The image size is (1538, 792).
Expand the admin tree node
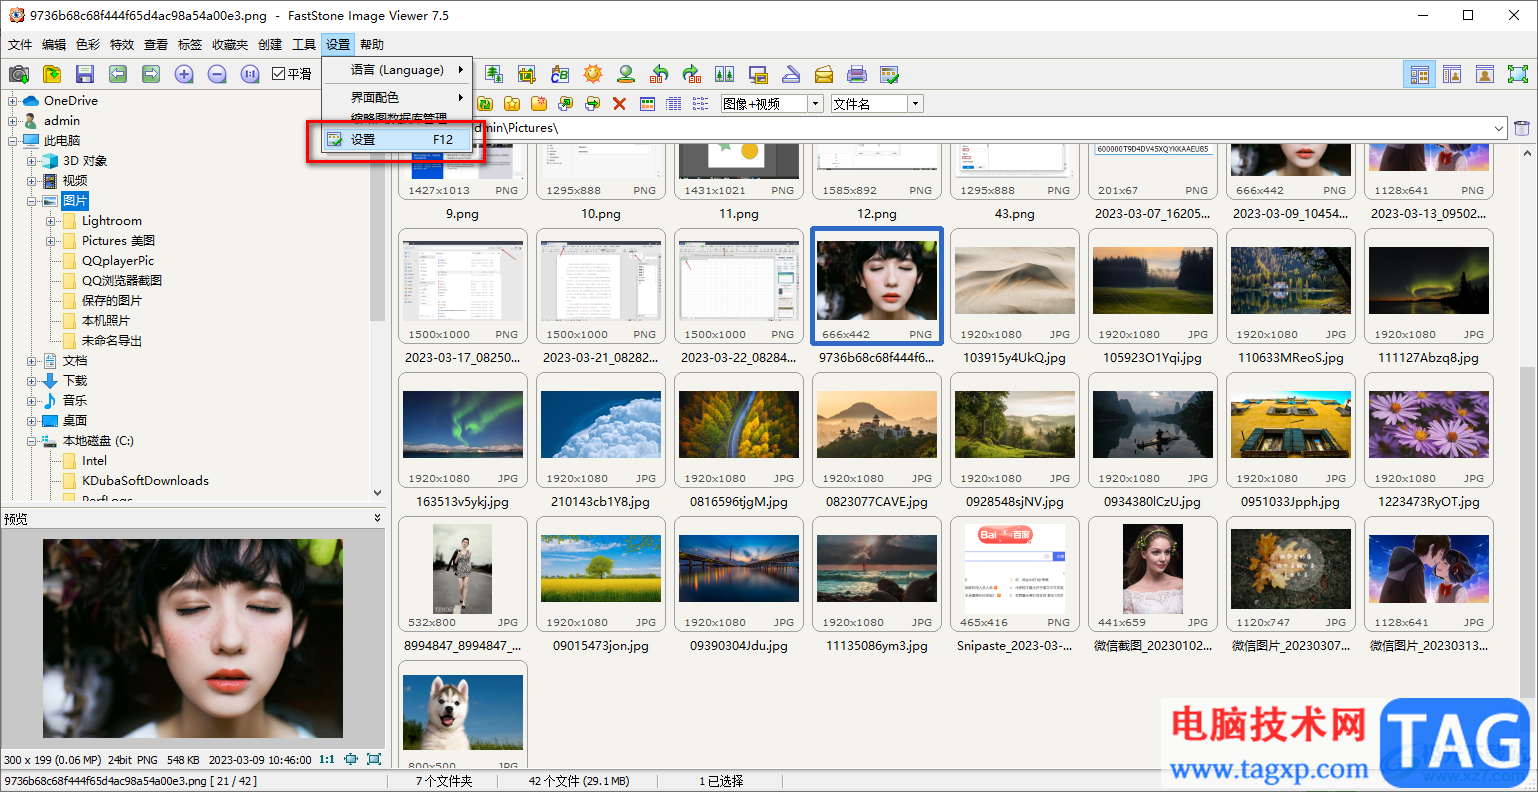pos(13,121)
